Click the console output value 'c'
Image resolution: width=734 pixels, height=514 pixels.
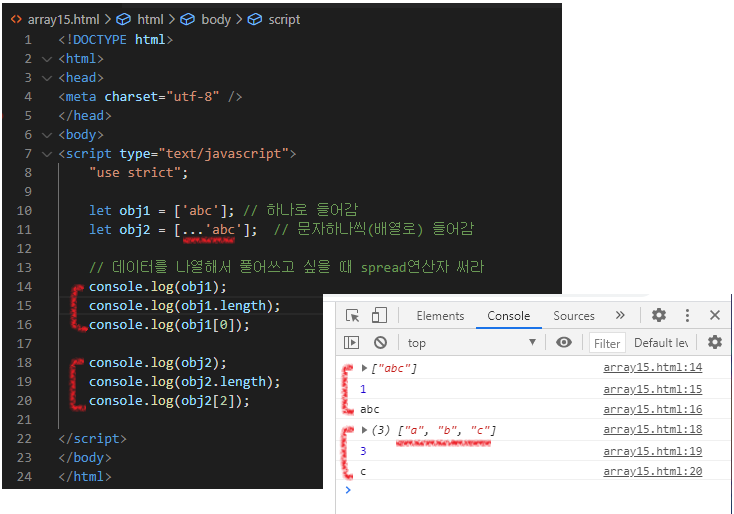(363, 472)
